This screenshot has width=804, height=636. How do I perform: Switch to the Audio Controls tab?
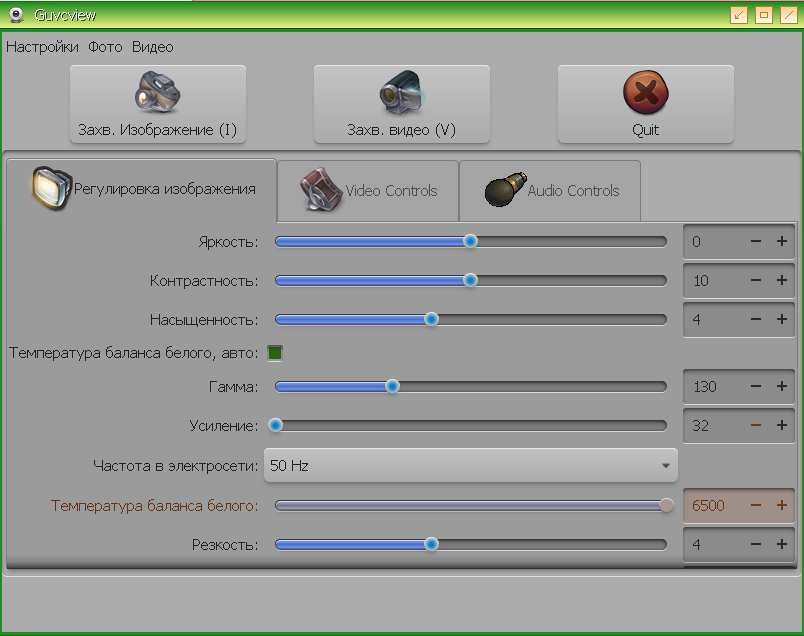pyautogui.click(x=550, y=190)
